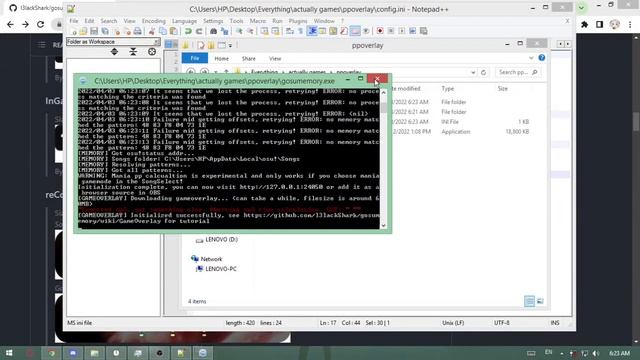This screenshot has width=640, height=360.
Task: Sort Explorer files by Type column
Action: (447, 89)
